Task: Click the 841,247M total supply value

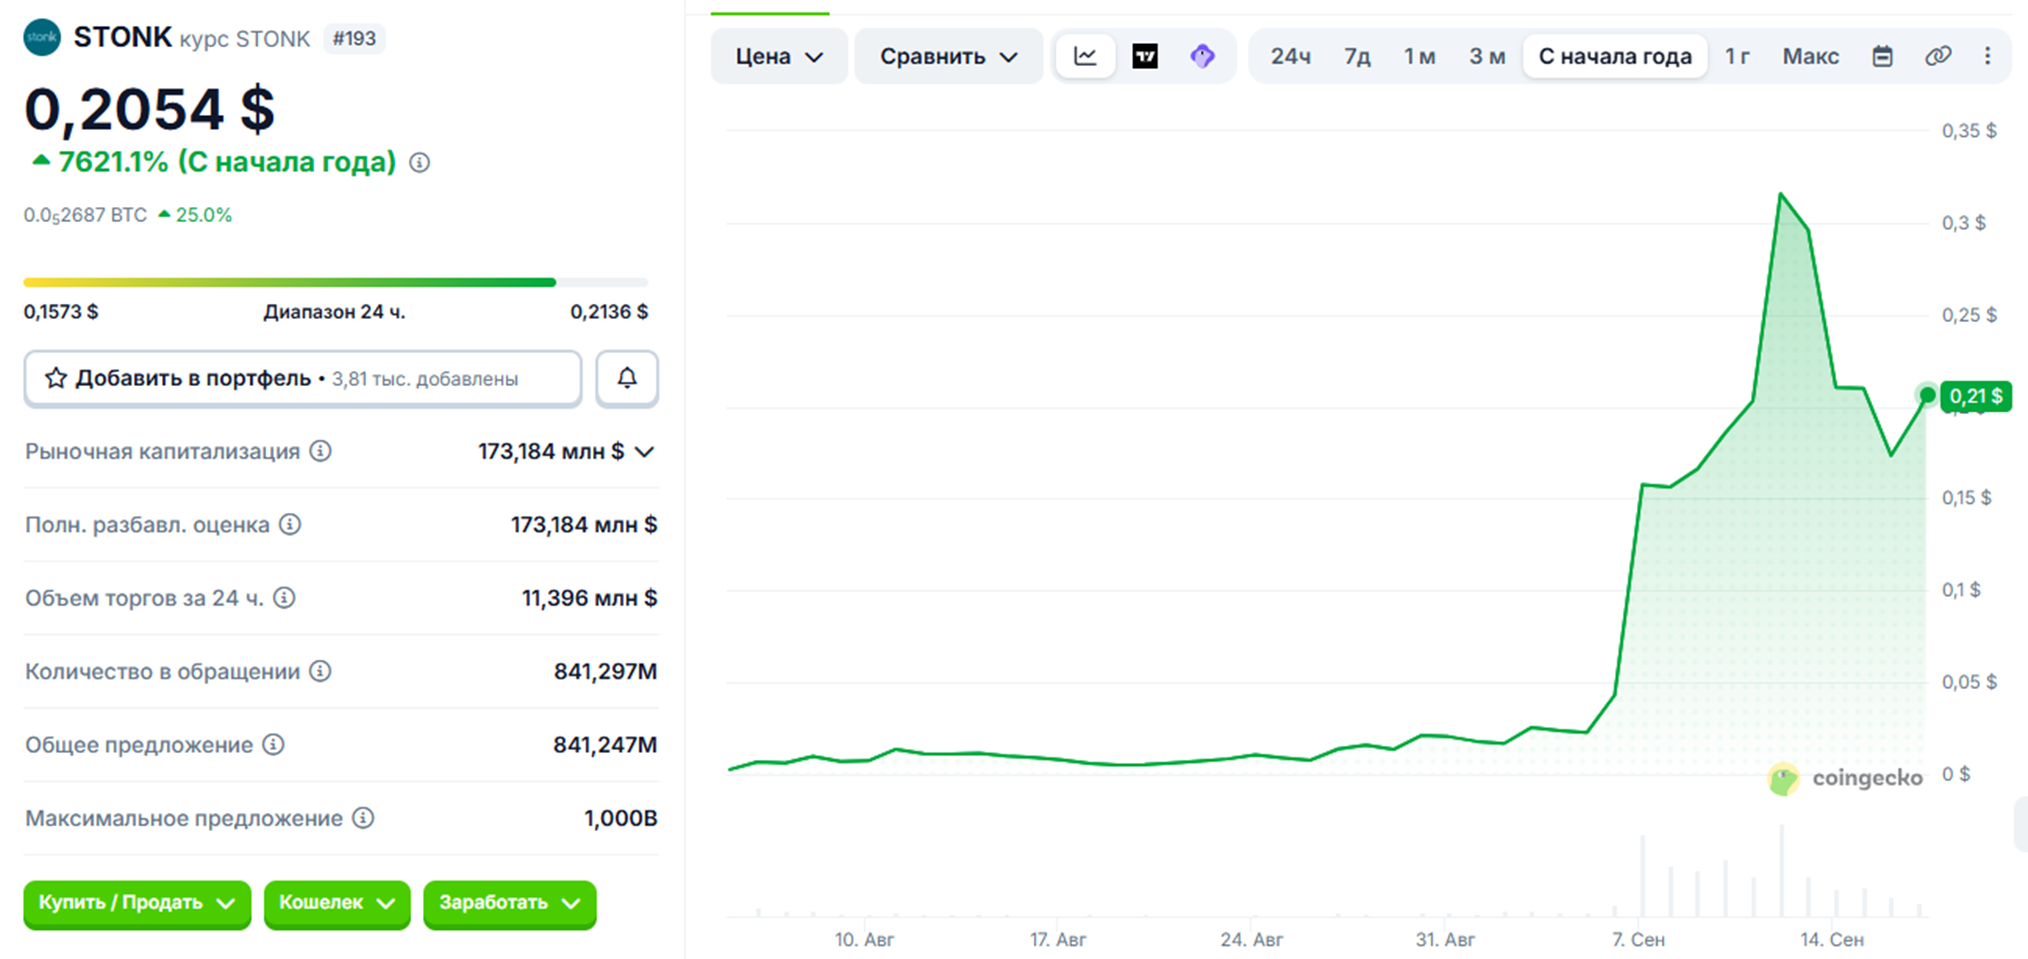Action: [605, 745]
